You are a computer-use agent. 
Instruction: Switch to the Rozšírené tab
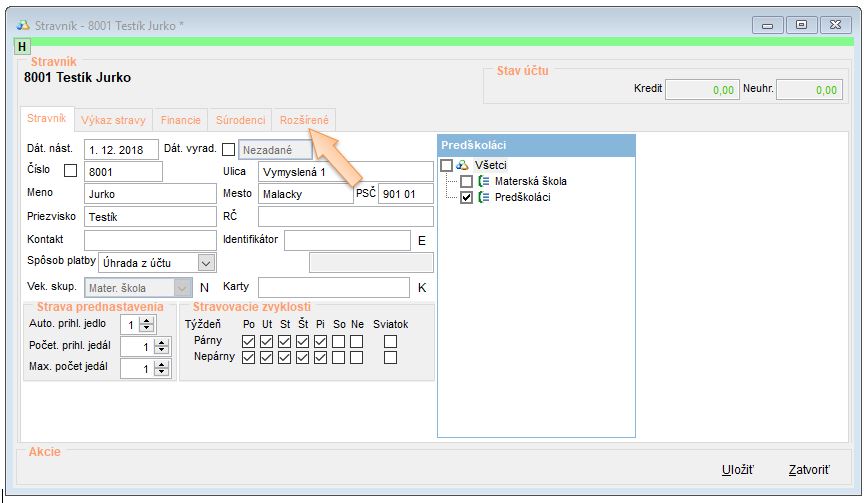tap(306, 120)
